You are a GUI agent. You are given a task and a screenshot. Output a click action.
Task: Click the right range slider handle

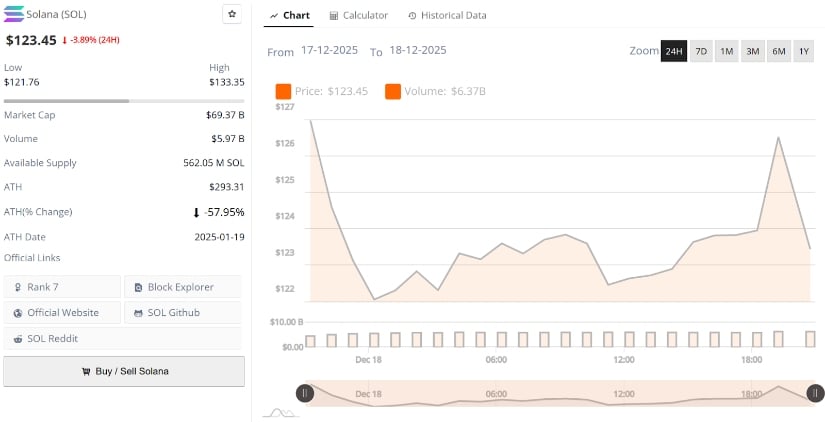tap(815, 393)
